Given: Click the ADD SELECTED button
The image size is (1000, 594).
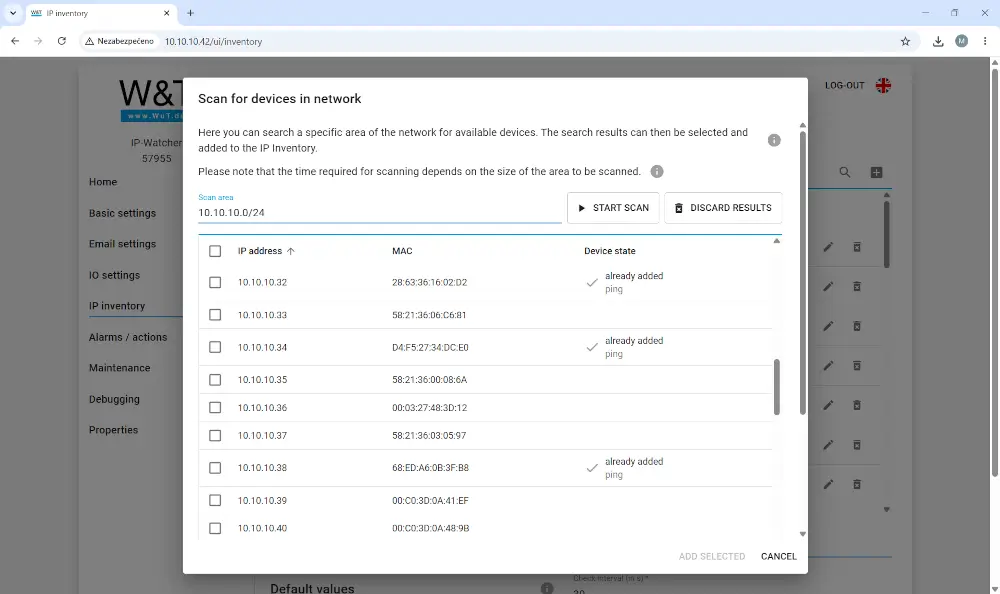Looking at the screenshot, I should click(712, 556).
